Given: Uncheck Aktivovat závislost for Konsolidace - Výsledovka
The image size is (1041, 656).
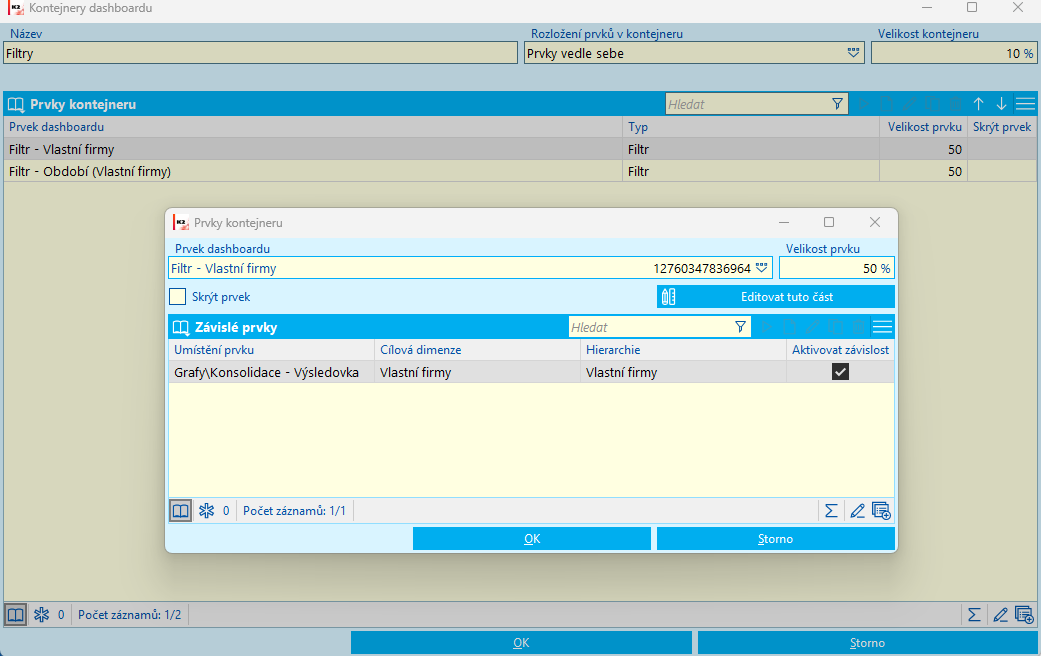Looking at the screenshot, I should (x=841, y=372).
